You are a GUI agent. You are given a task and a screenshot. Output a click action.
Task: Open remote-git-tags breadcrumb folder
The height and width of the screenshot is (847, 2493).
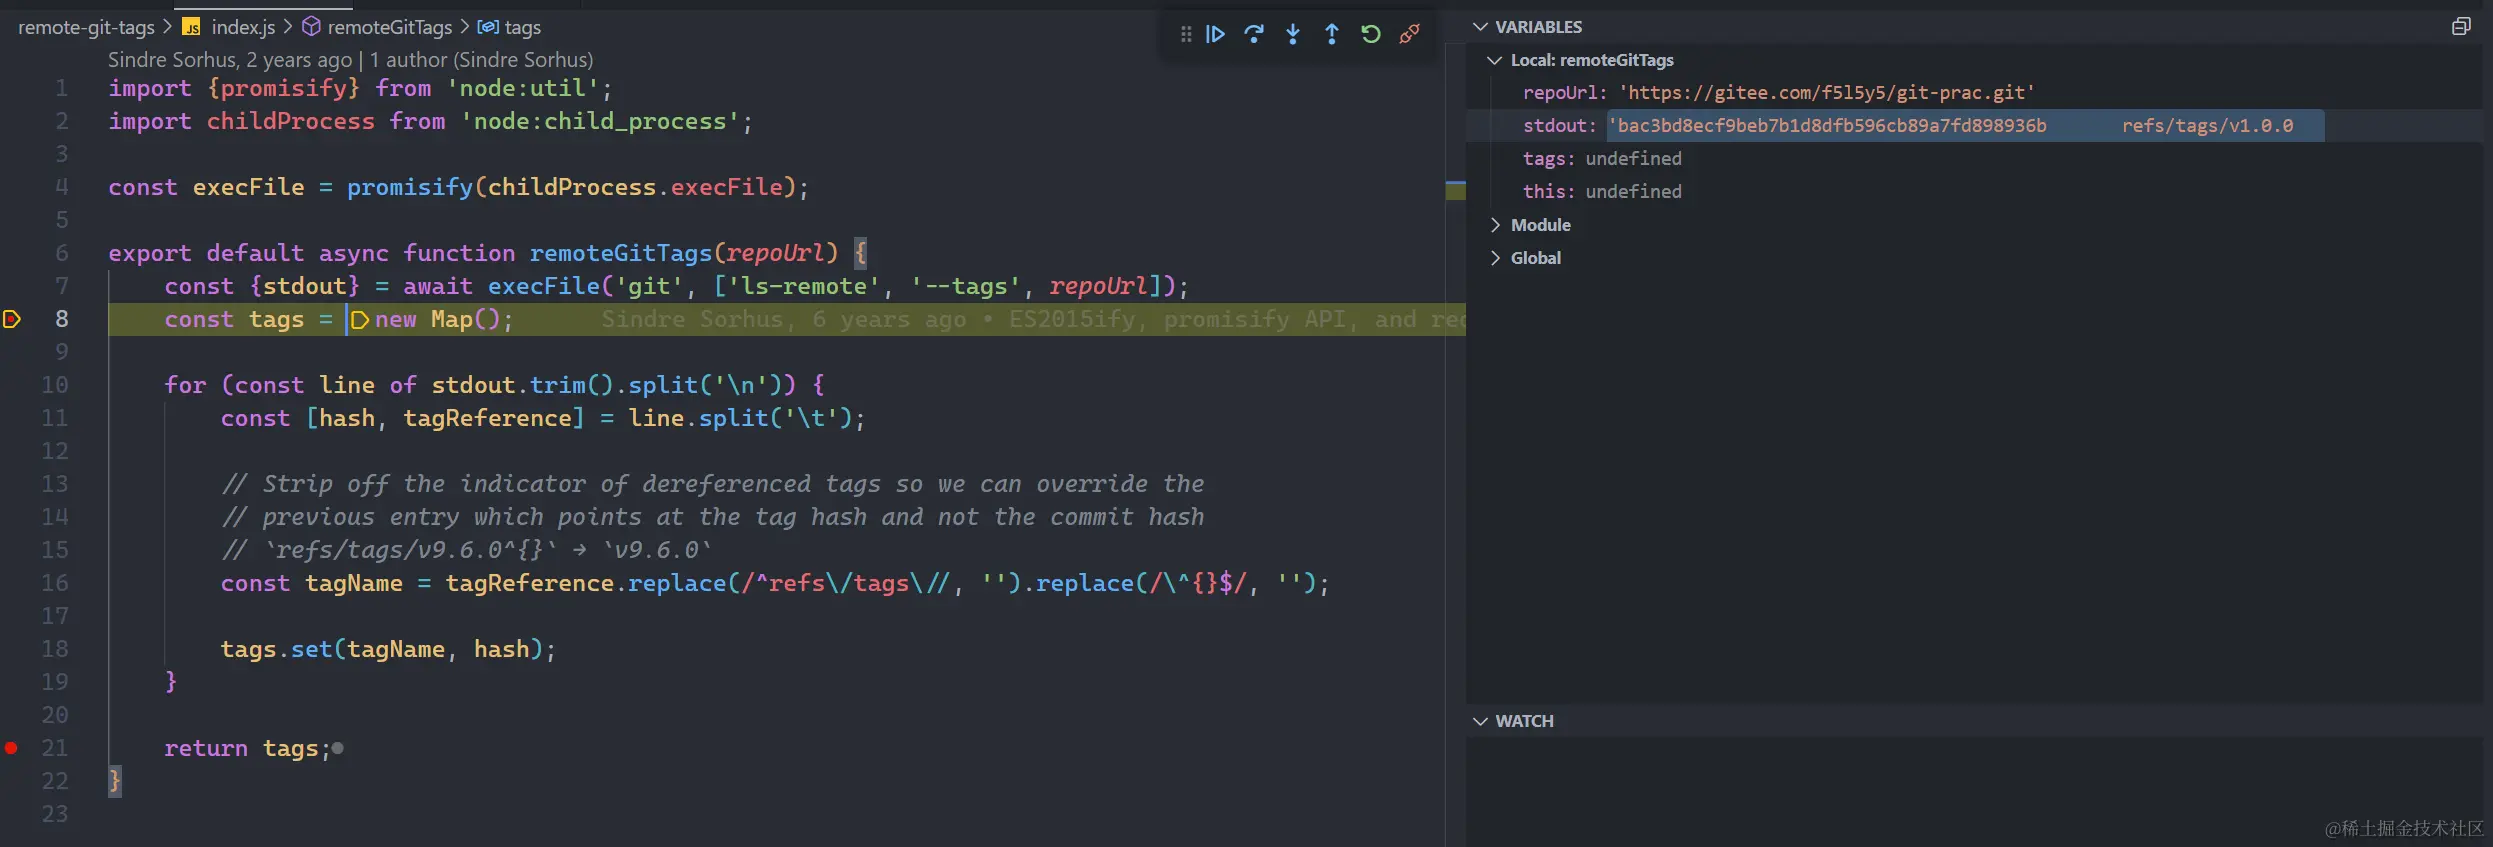coord(86,27)
